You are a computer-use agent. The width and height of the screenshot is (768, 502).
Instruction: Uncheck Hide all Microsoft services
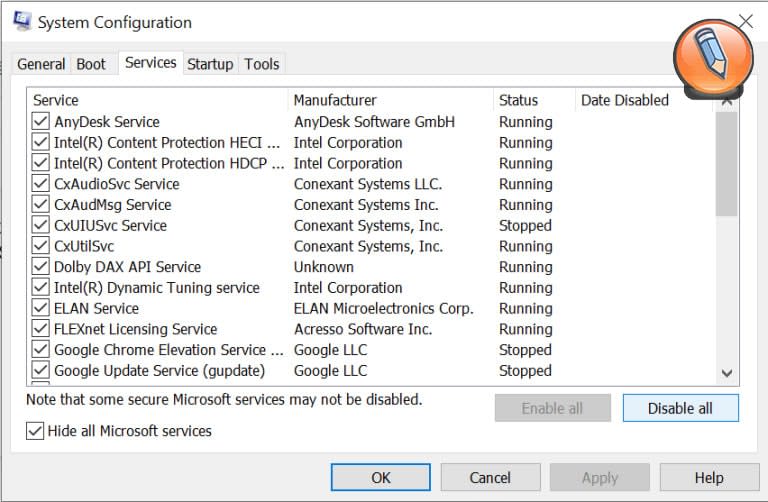[36, 431]
